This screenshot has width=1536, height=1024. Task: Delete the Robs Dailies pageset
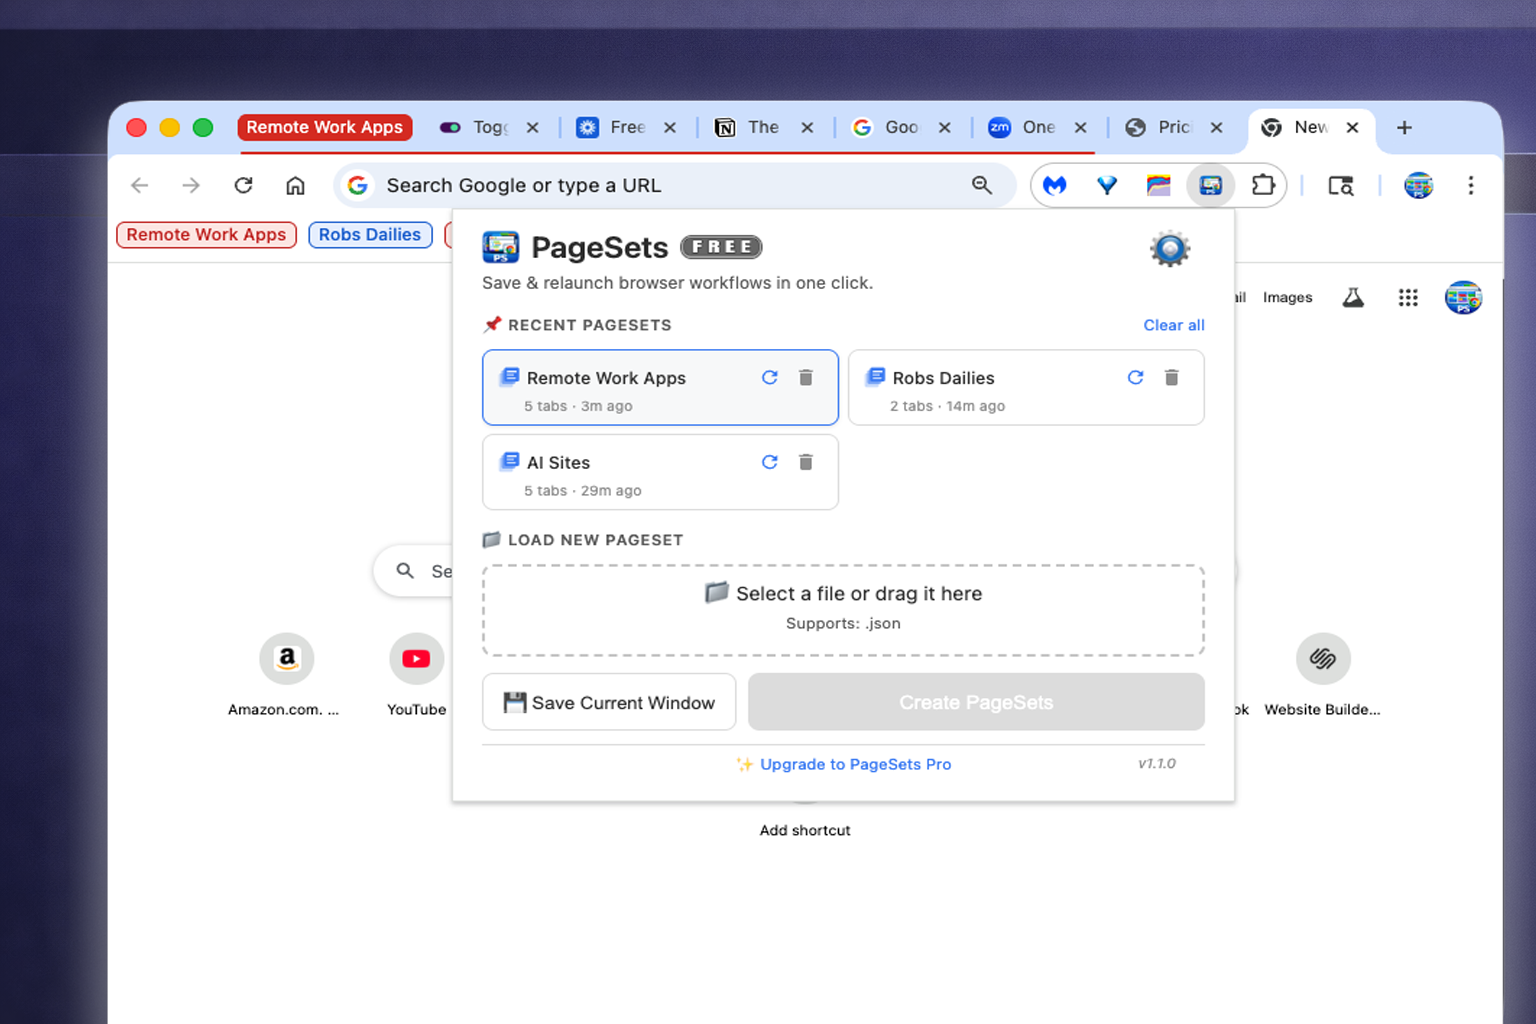(x=1172, y=377)
